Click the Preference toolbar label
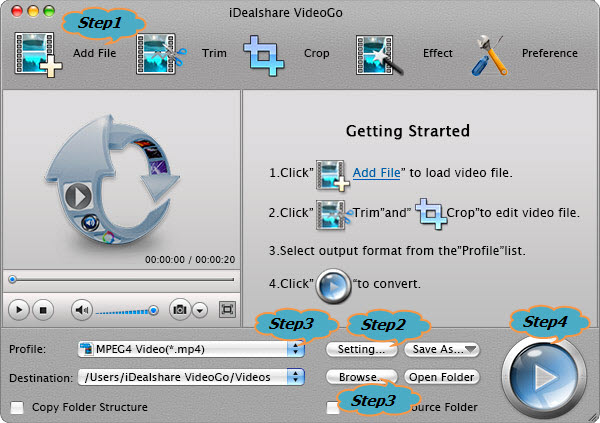This screenshot has height=423, width=600. click(550, 53)
